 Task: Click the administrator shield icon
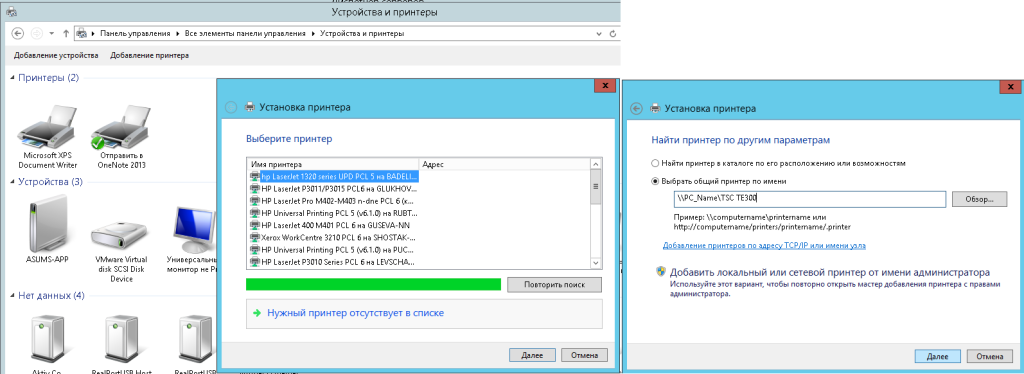(x=660, y=272)
